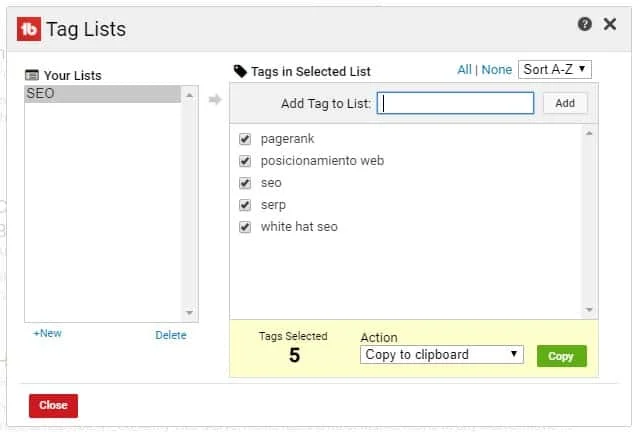Image resolution: width=639 pixels, height=432 pixels.
Task: Focus the Add Tag to List field
Action: tap(455, 103)
